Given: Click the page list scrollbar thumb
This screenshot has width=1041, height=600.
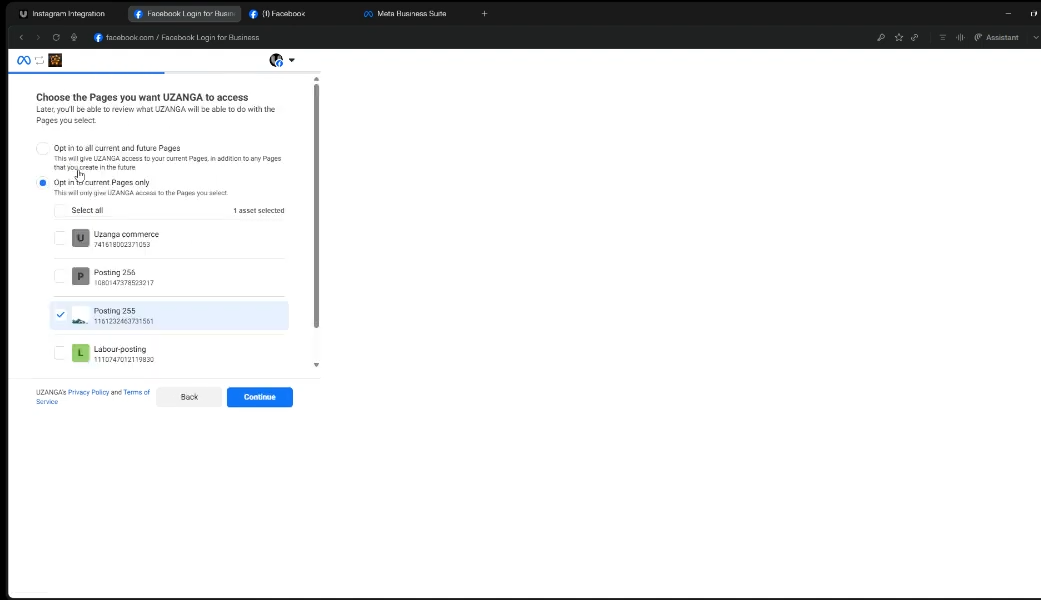Looking at the screenshot, I should (316, 206).
